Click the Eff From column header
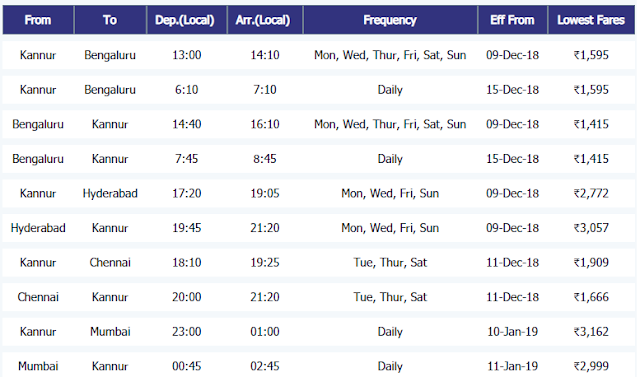This screenshot has width=640, height=377. [512, 20]
